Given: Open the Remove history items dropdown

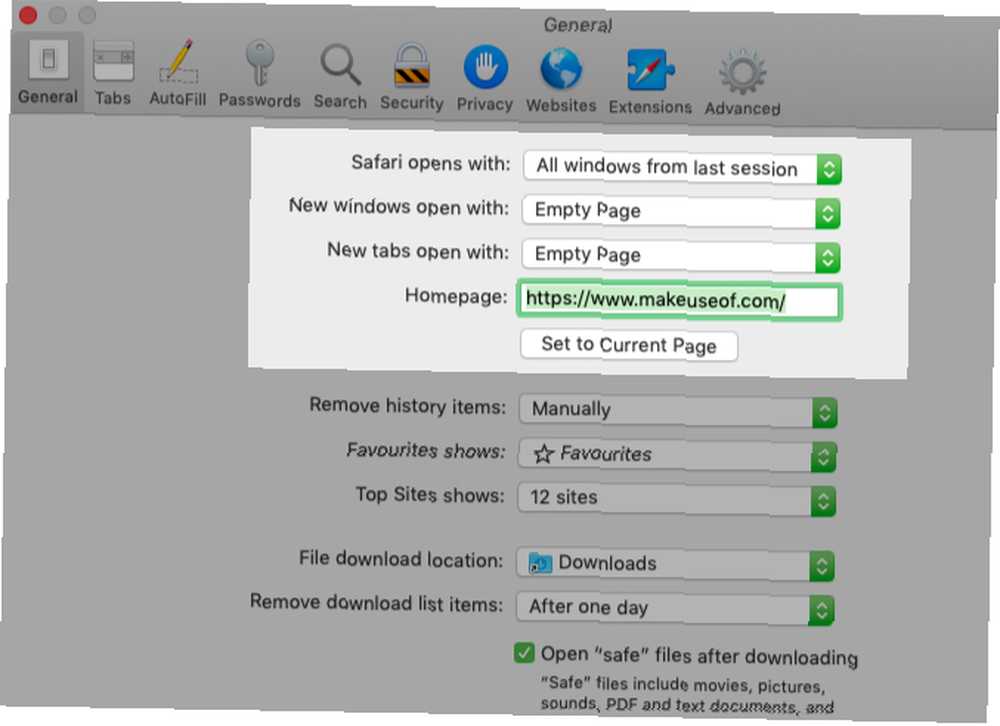Looking at the screenshot, I should (x=678, y=411).
